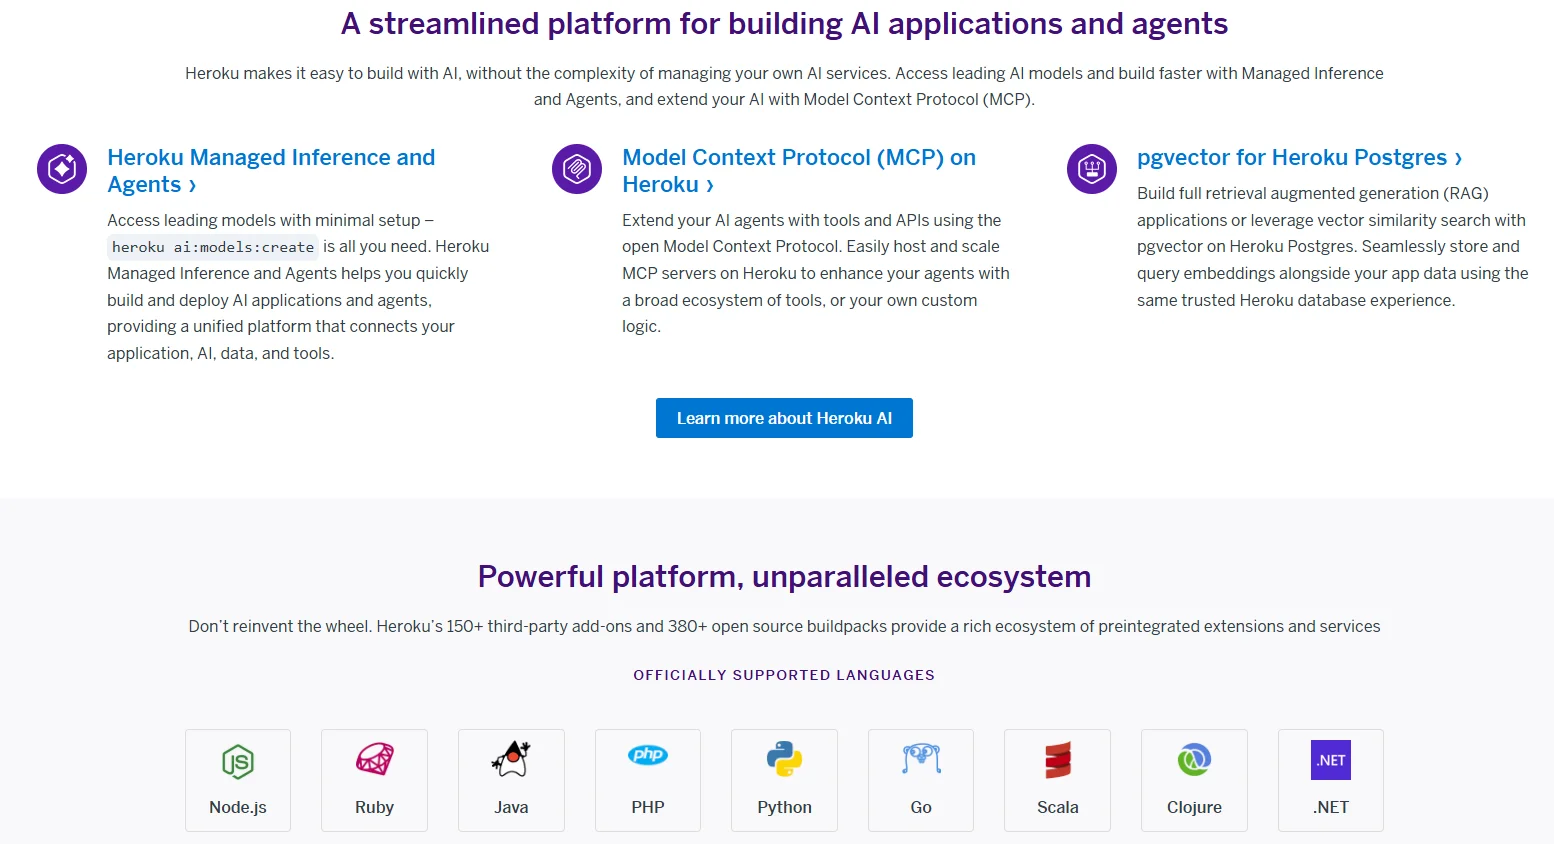Screen dimensions: 1554x844
Task: Click the Heroku Managed Inference circular badge icon
Action: 61,169
